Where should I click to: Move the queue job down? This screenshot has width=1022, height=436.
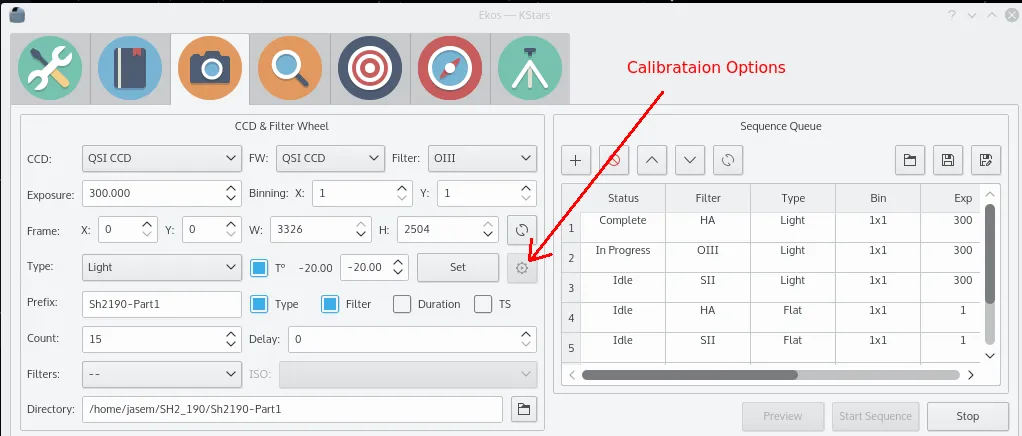point(690,160)
